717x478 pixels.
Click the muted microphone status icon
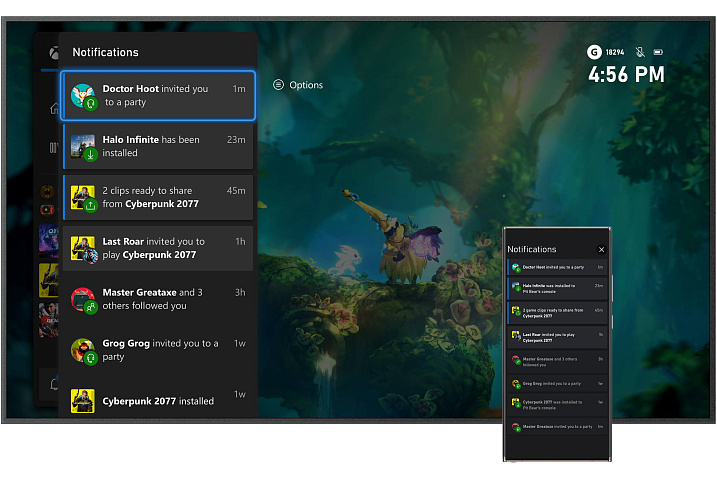pyautogui.click(x=640, y=52)
